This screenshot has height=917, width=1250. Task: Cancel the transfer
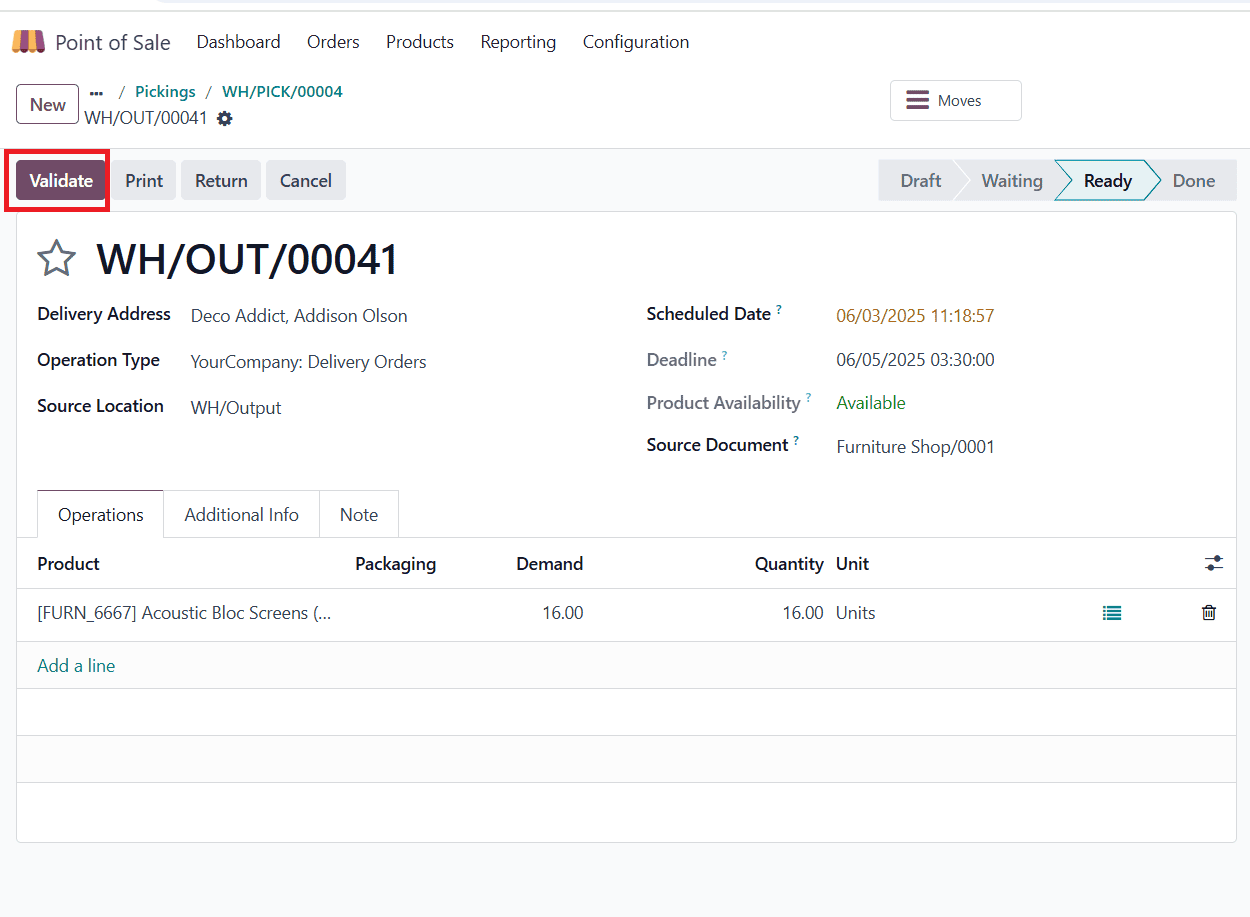point(306,181)
